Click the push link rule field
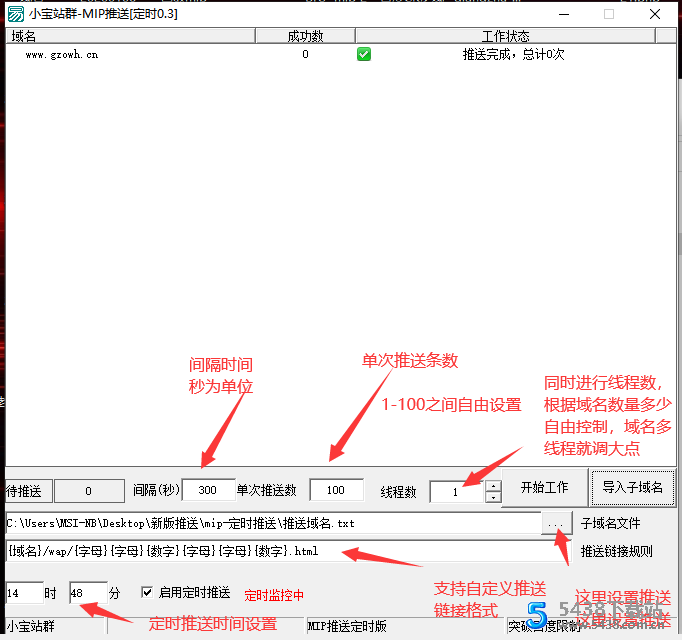 288,551
